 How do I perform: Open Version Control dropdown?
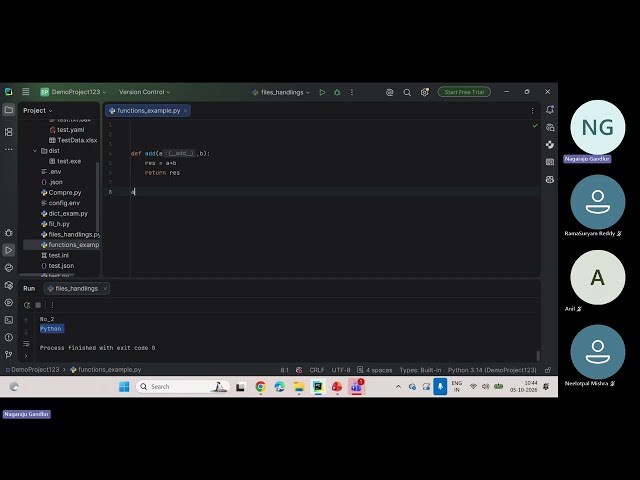point(144,92)
